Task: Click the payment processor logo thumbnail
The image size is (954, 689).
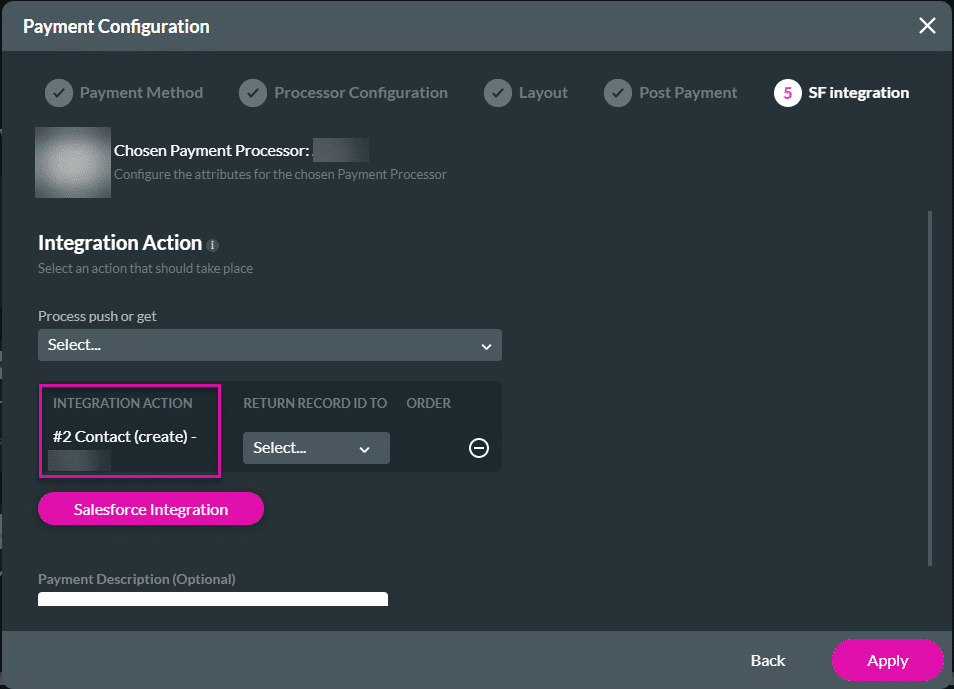Action: tap(73, 162)
